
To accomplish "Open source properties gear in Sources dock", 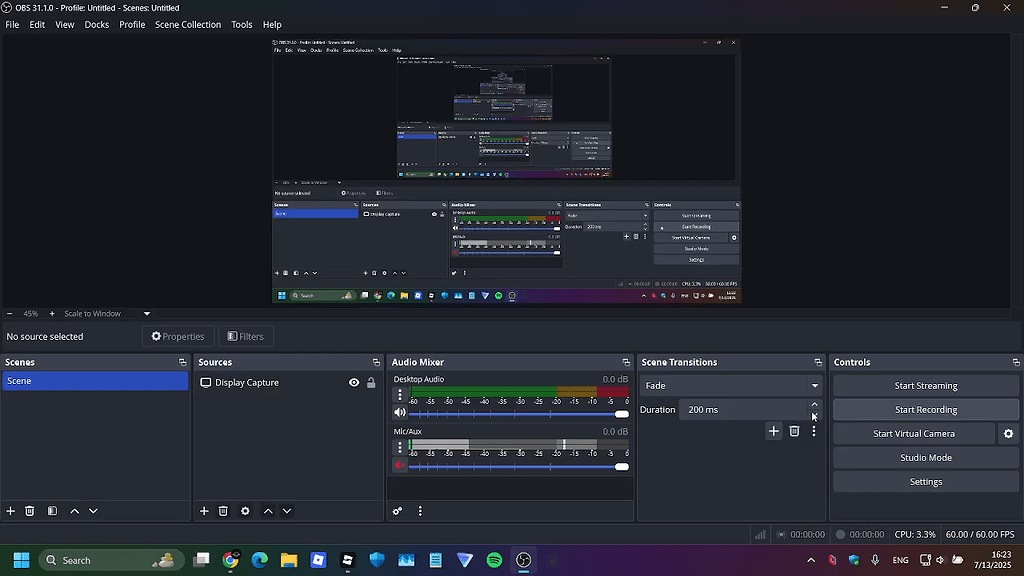I will (x=245, y=511).
